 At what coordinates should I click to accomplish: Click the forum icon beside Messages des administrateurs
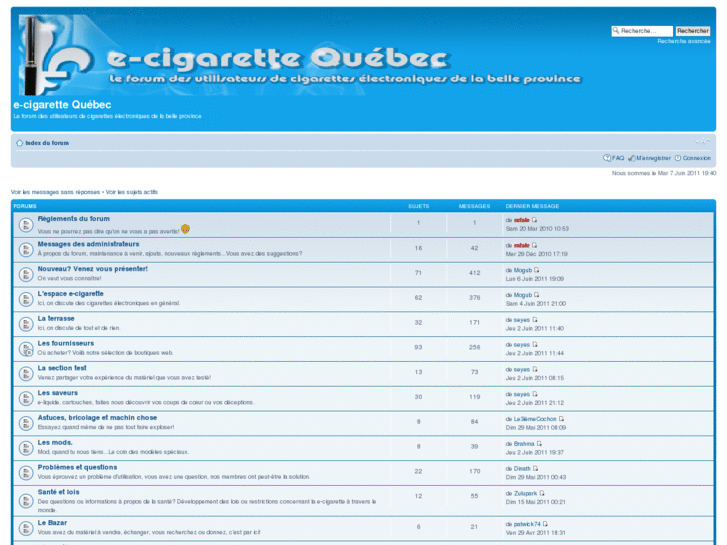tap(26, 250)
